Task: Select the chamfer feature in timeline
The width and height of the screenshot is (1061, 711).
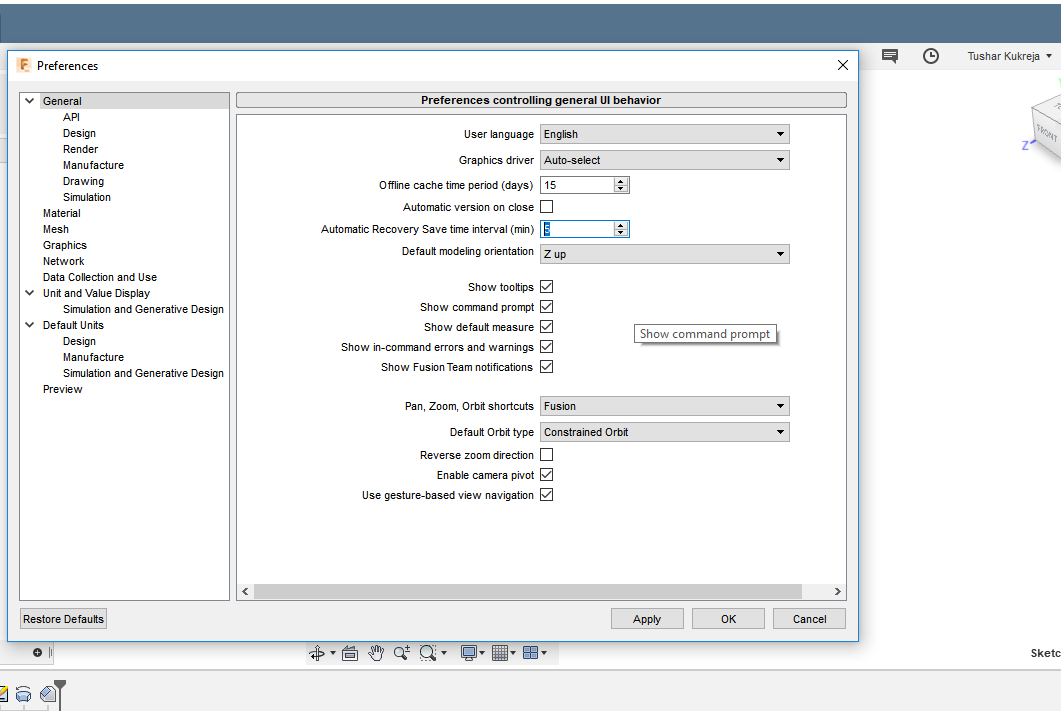Action: [x=47, y=693]
